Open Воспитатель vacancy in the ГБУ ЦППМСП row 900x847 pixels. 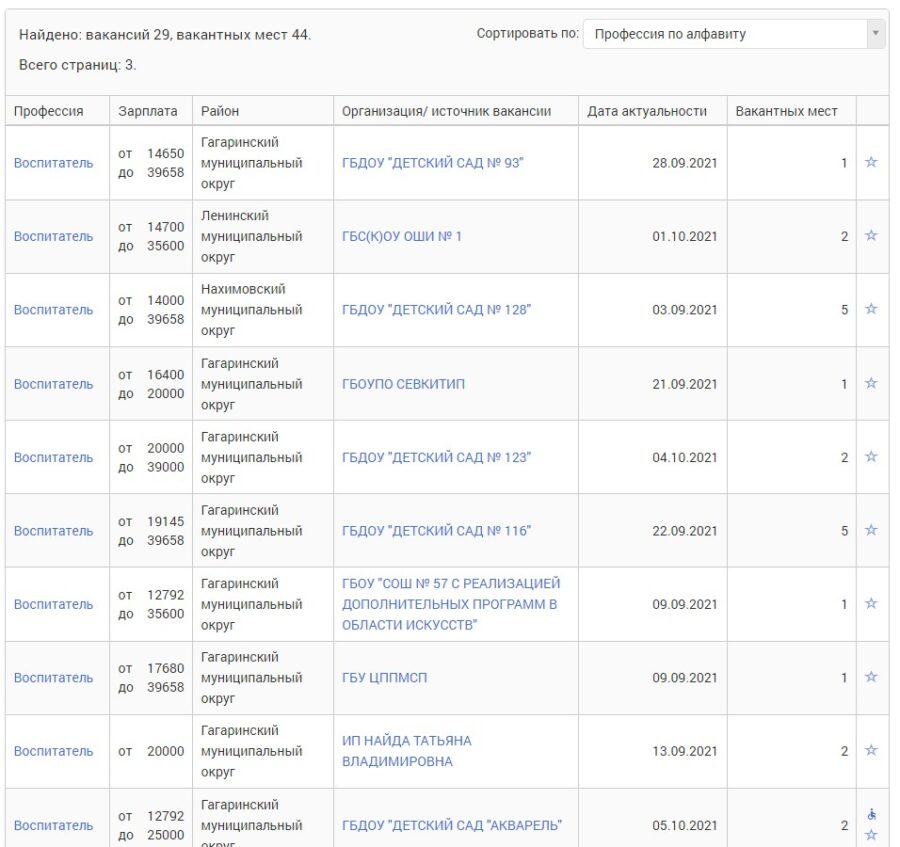(x=53, y=678)
